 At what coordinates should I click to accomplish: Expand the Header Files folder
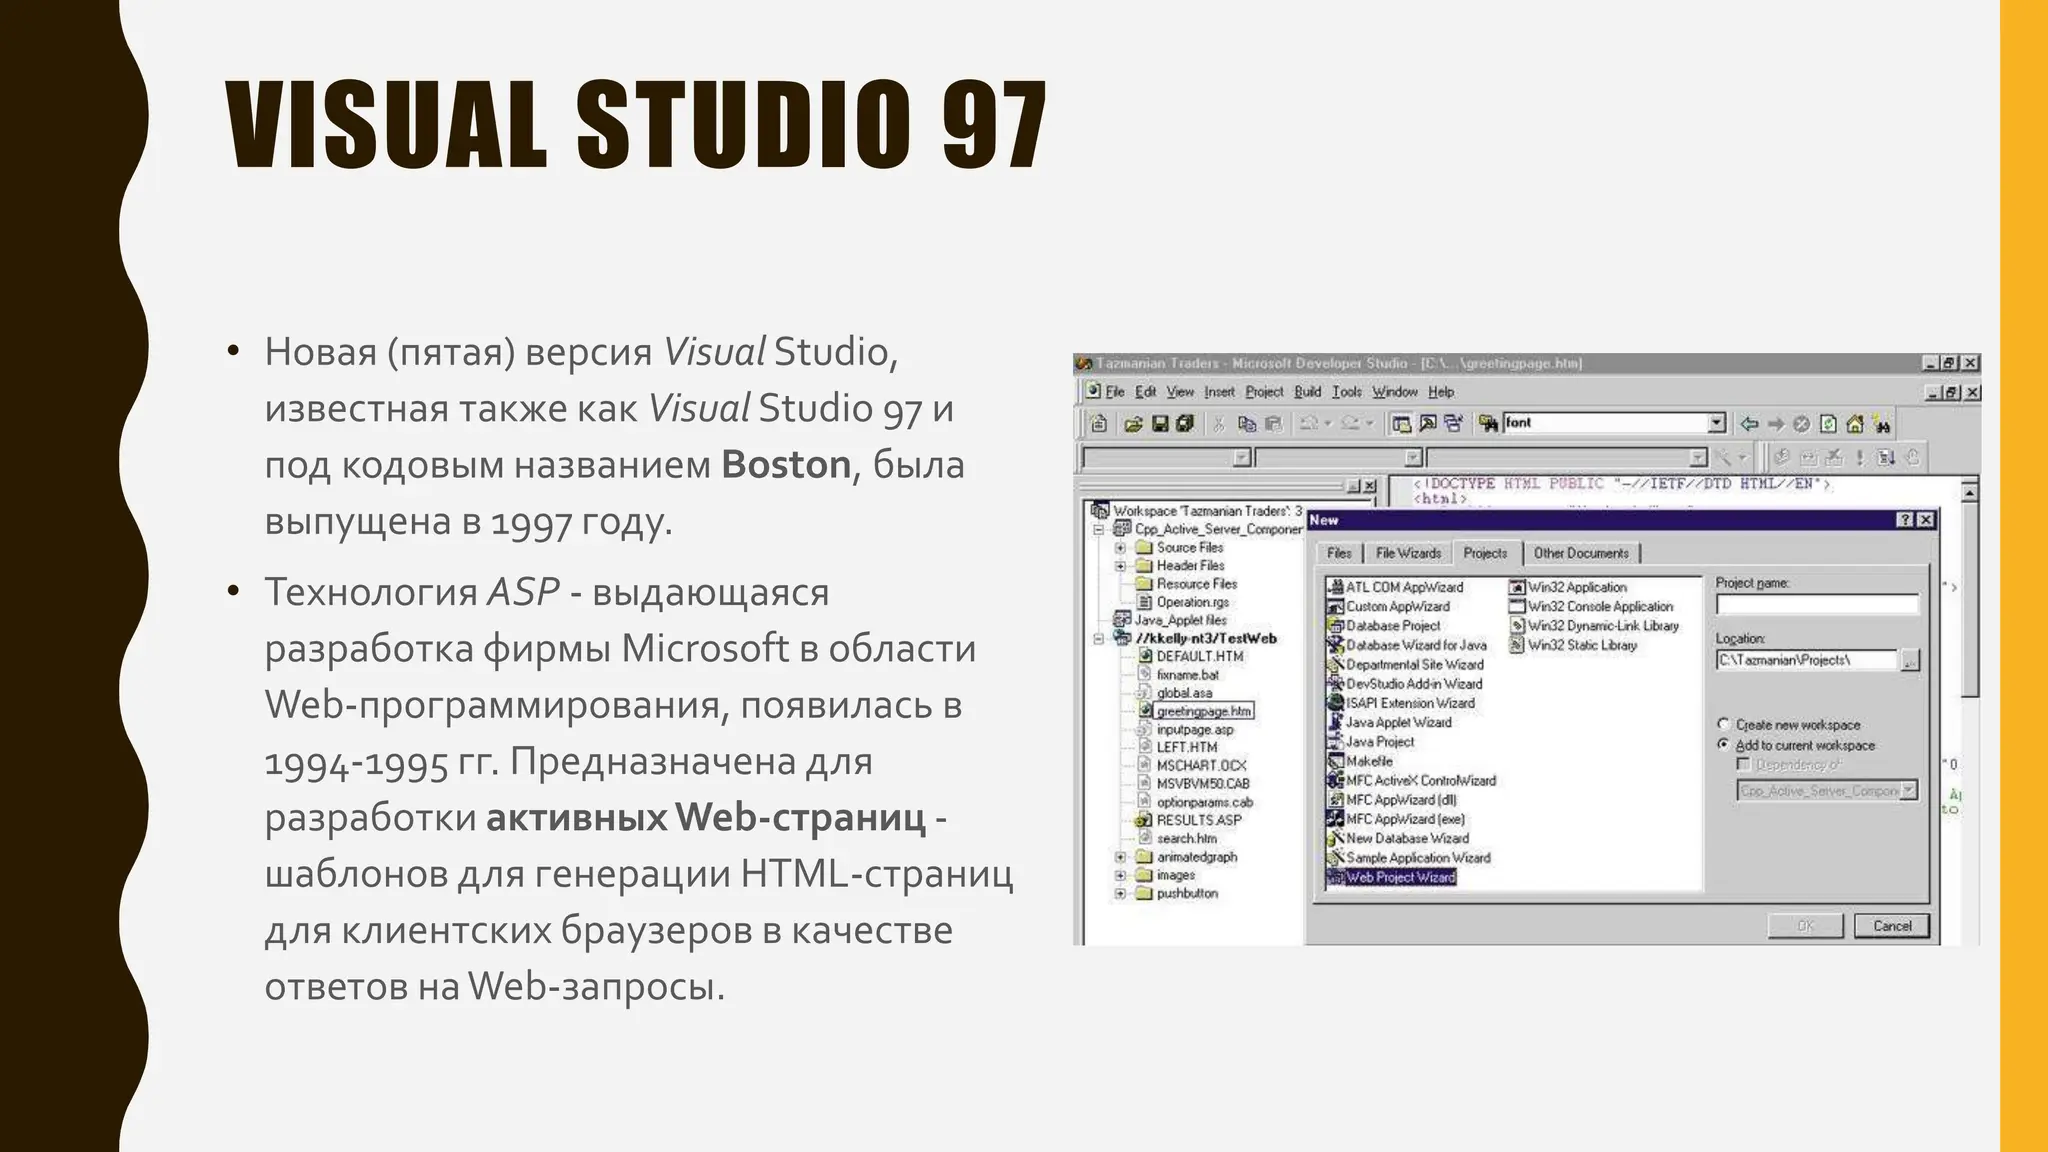[x=1120, y=566]
